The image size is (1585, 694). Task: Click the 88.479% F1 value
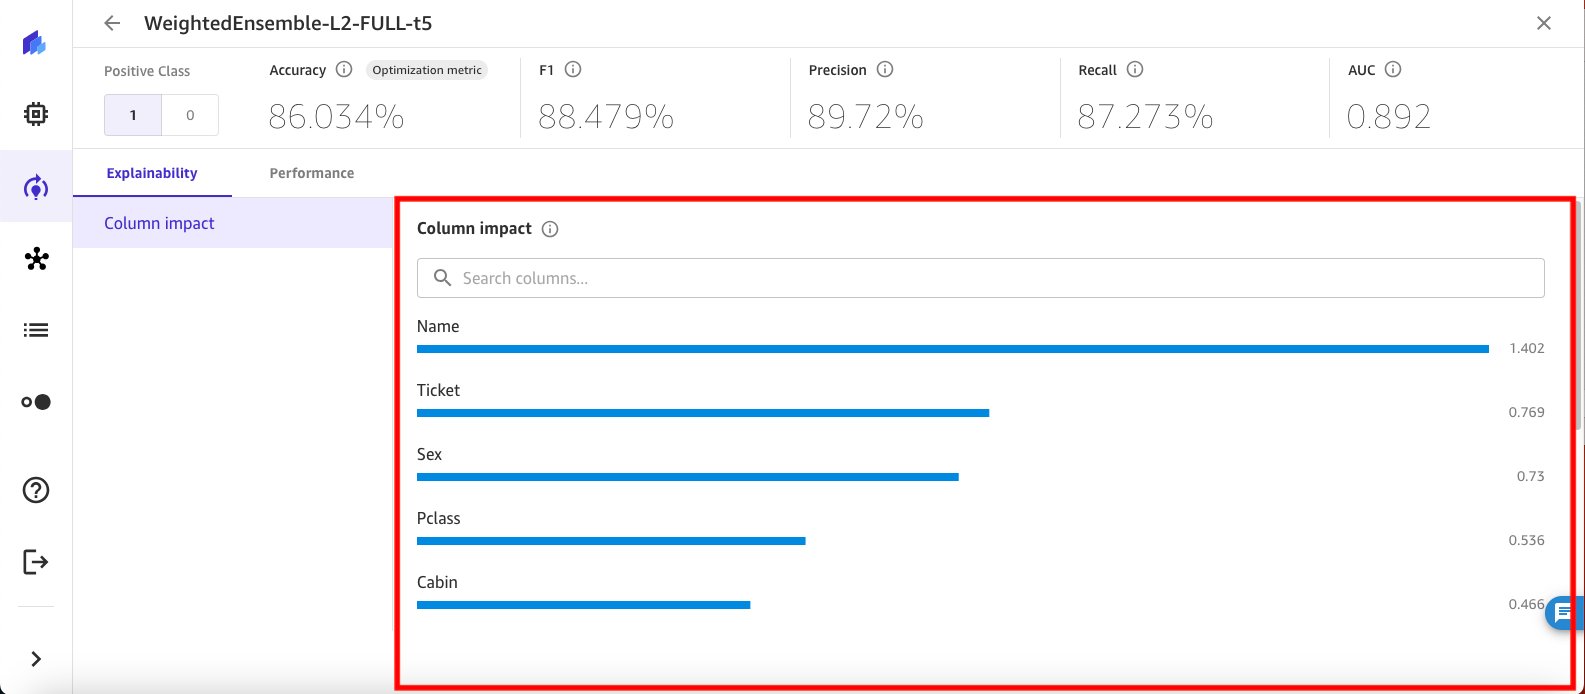pos(606,117)
